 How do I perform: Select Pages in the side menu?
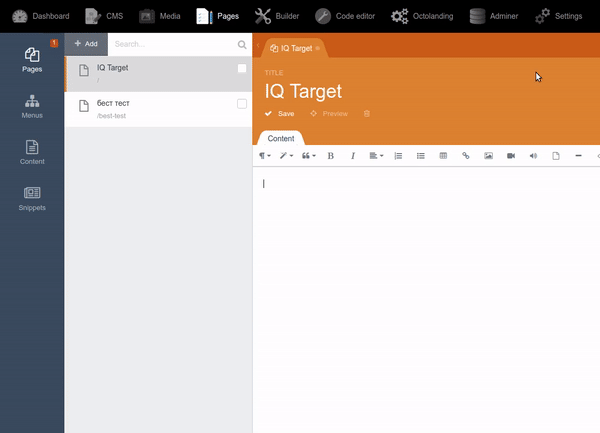pyautogui.click(x=32, y=60)
